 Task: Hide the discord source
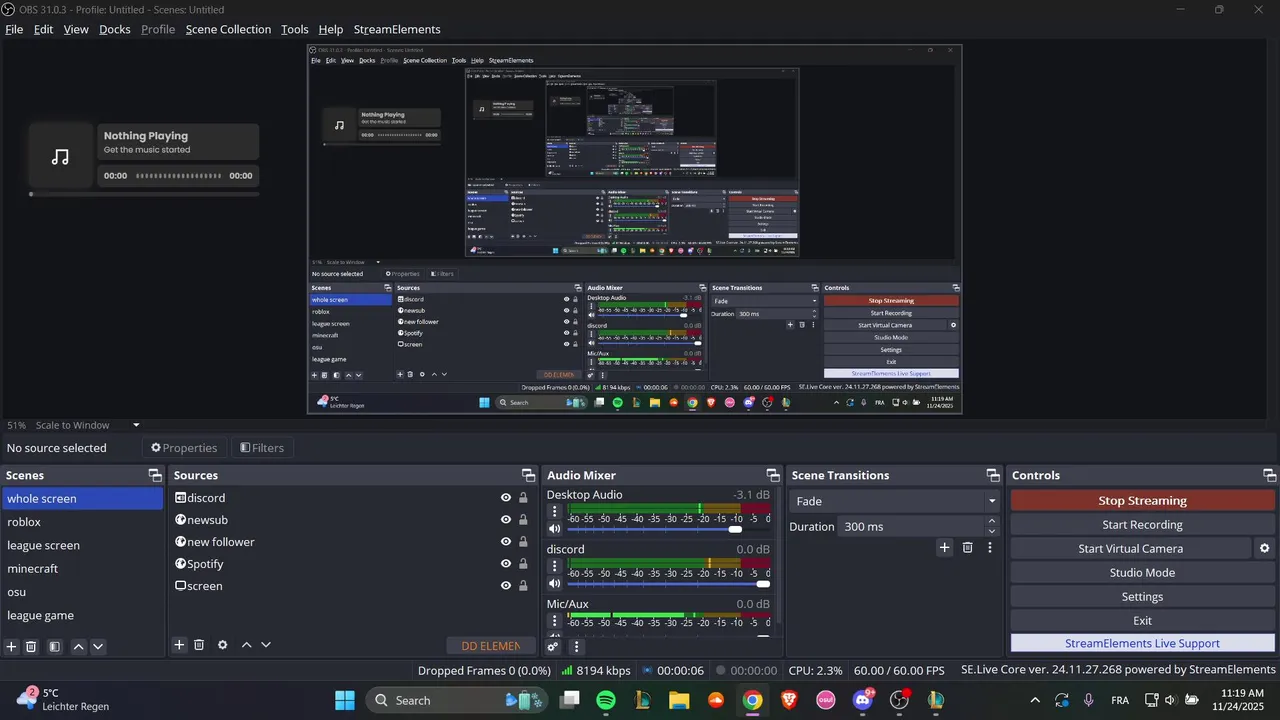click(506, 498)
